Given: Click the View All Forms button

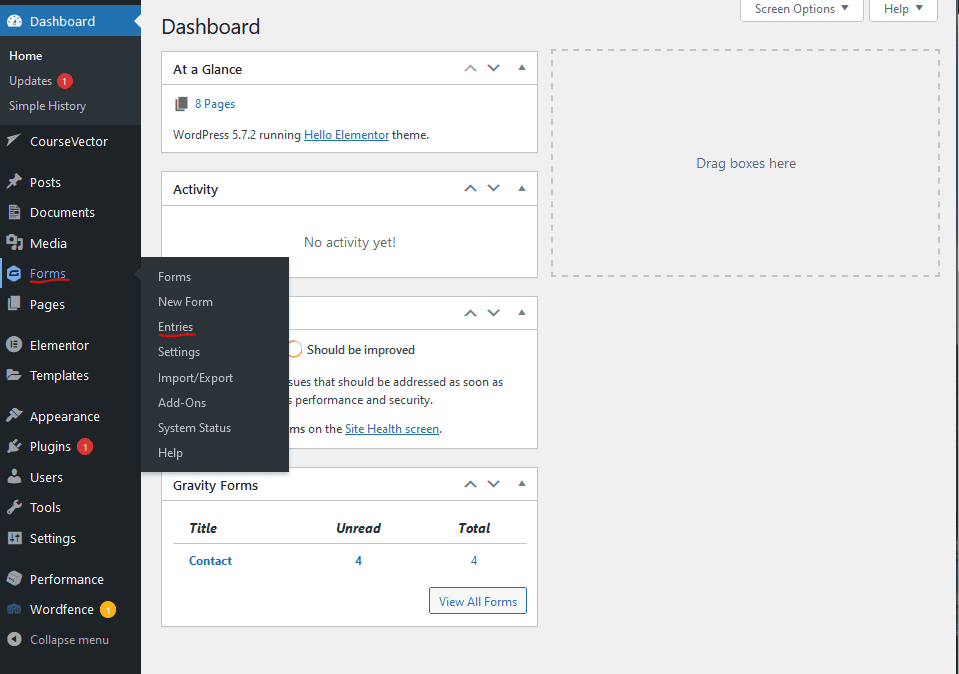Looking at the screenshot, I should coord(478,601).
